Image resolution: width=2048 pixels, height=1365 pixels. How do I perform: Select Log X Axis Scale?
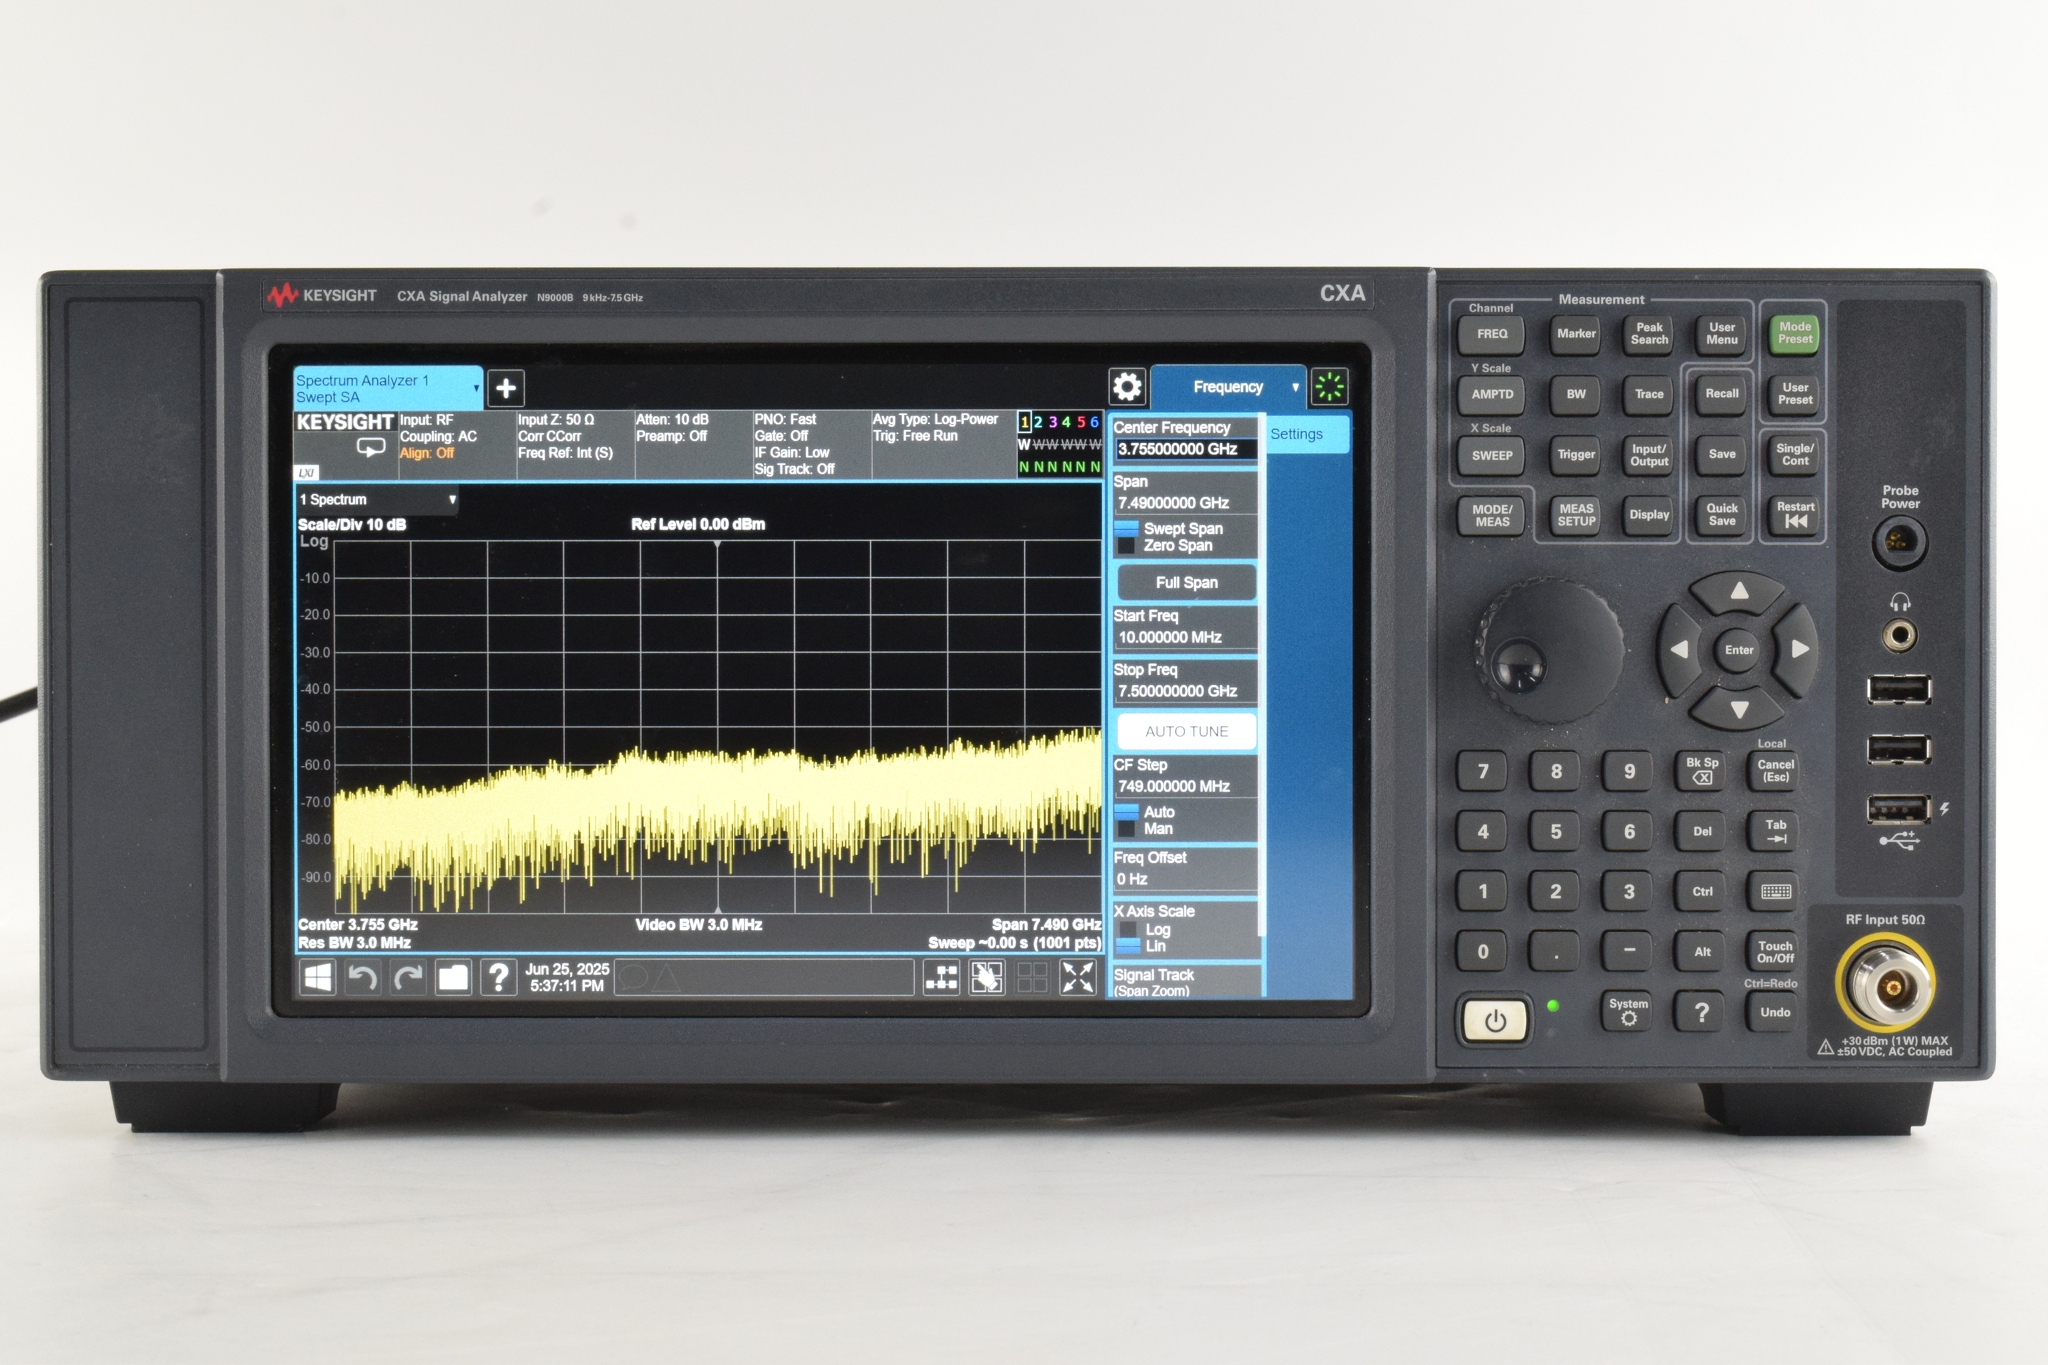(x=1144, y=929)
